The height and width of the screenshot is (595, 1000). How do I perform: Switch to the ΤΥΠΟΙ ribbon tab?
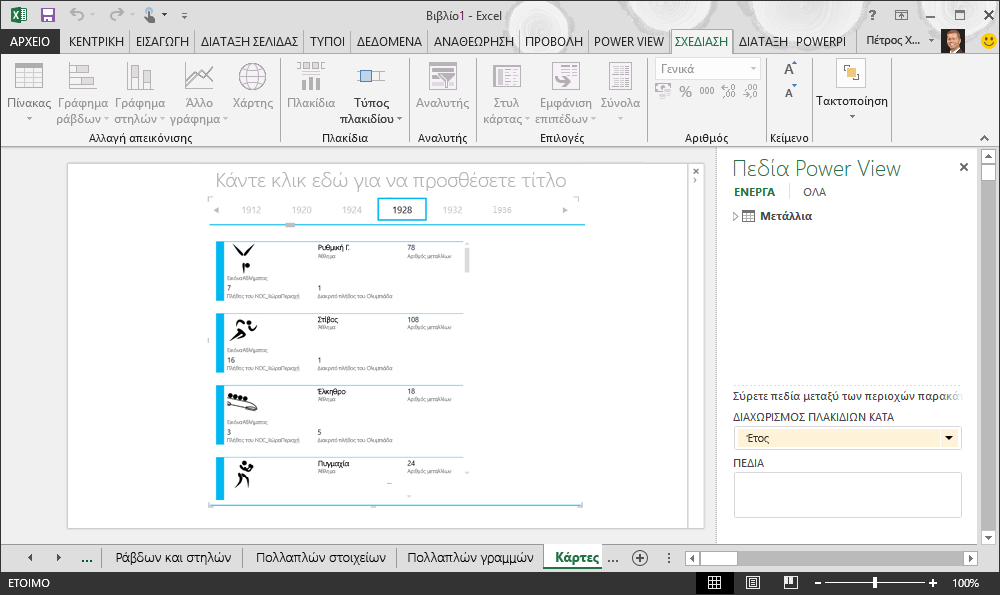327,41
